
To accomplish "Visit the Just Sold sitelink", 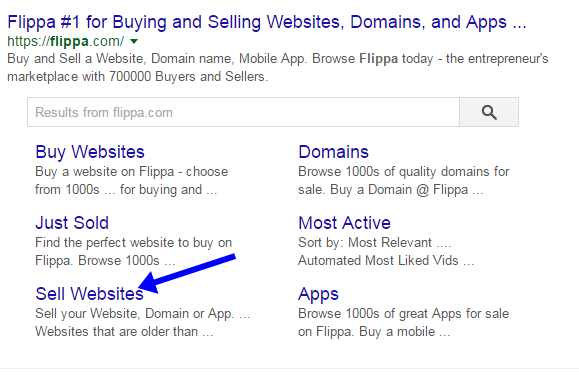I will click(x=72, y=223).
